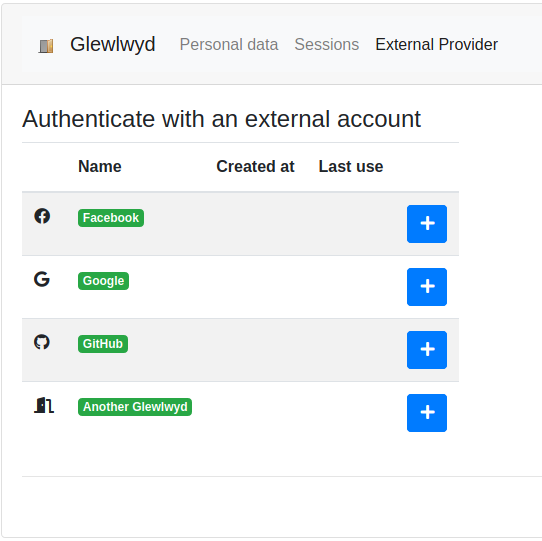The image size is (542, 541).
Task: Click the Another Glewlwyd door icon
Action: (44, 405)
